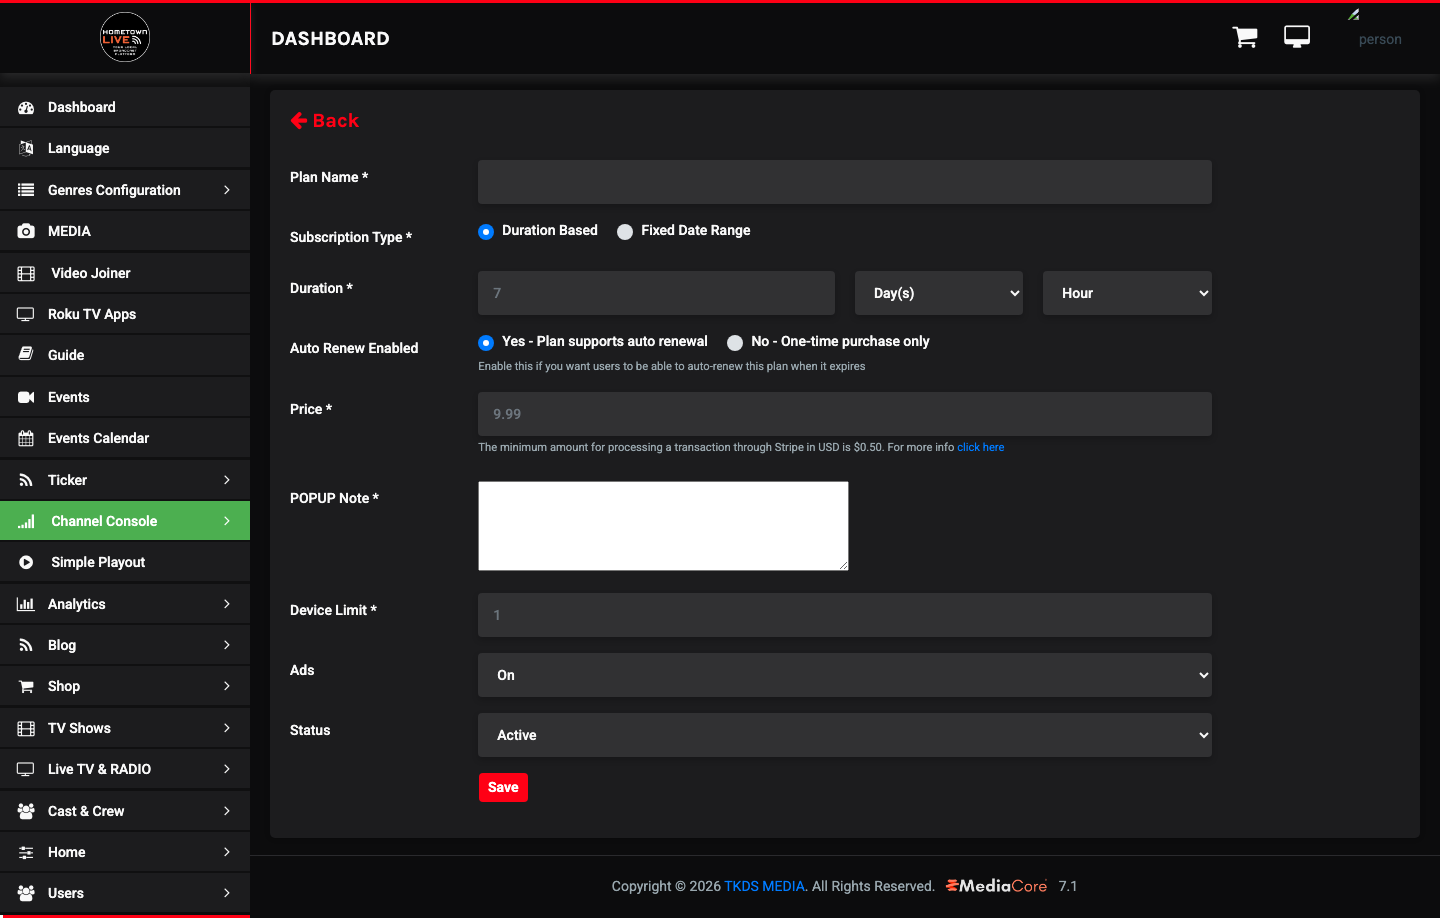The image size is (1440, 918).
Task: Click the MEDIA camera icon
Action: pyautogui.click(x=26, y=231)
